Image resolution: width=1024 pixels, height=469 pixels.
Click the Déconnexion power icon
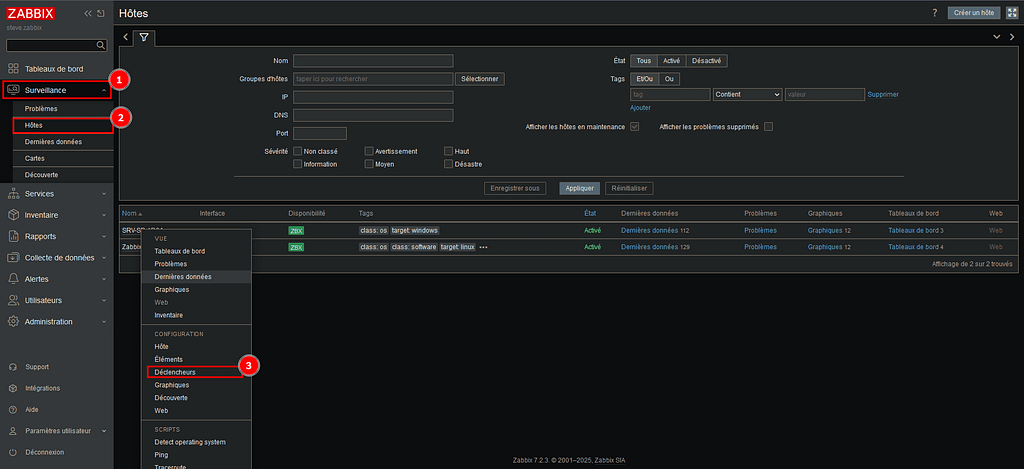point(13,452)
